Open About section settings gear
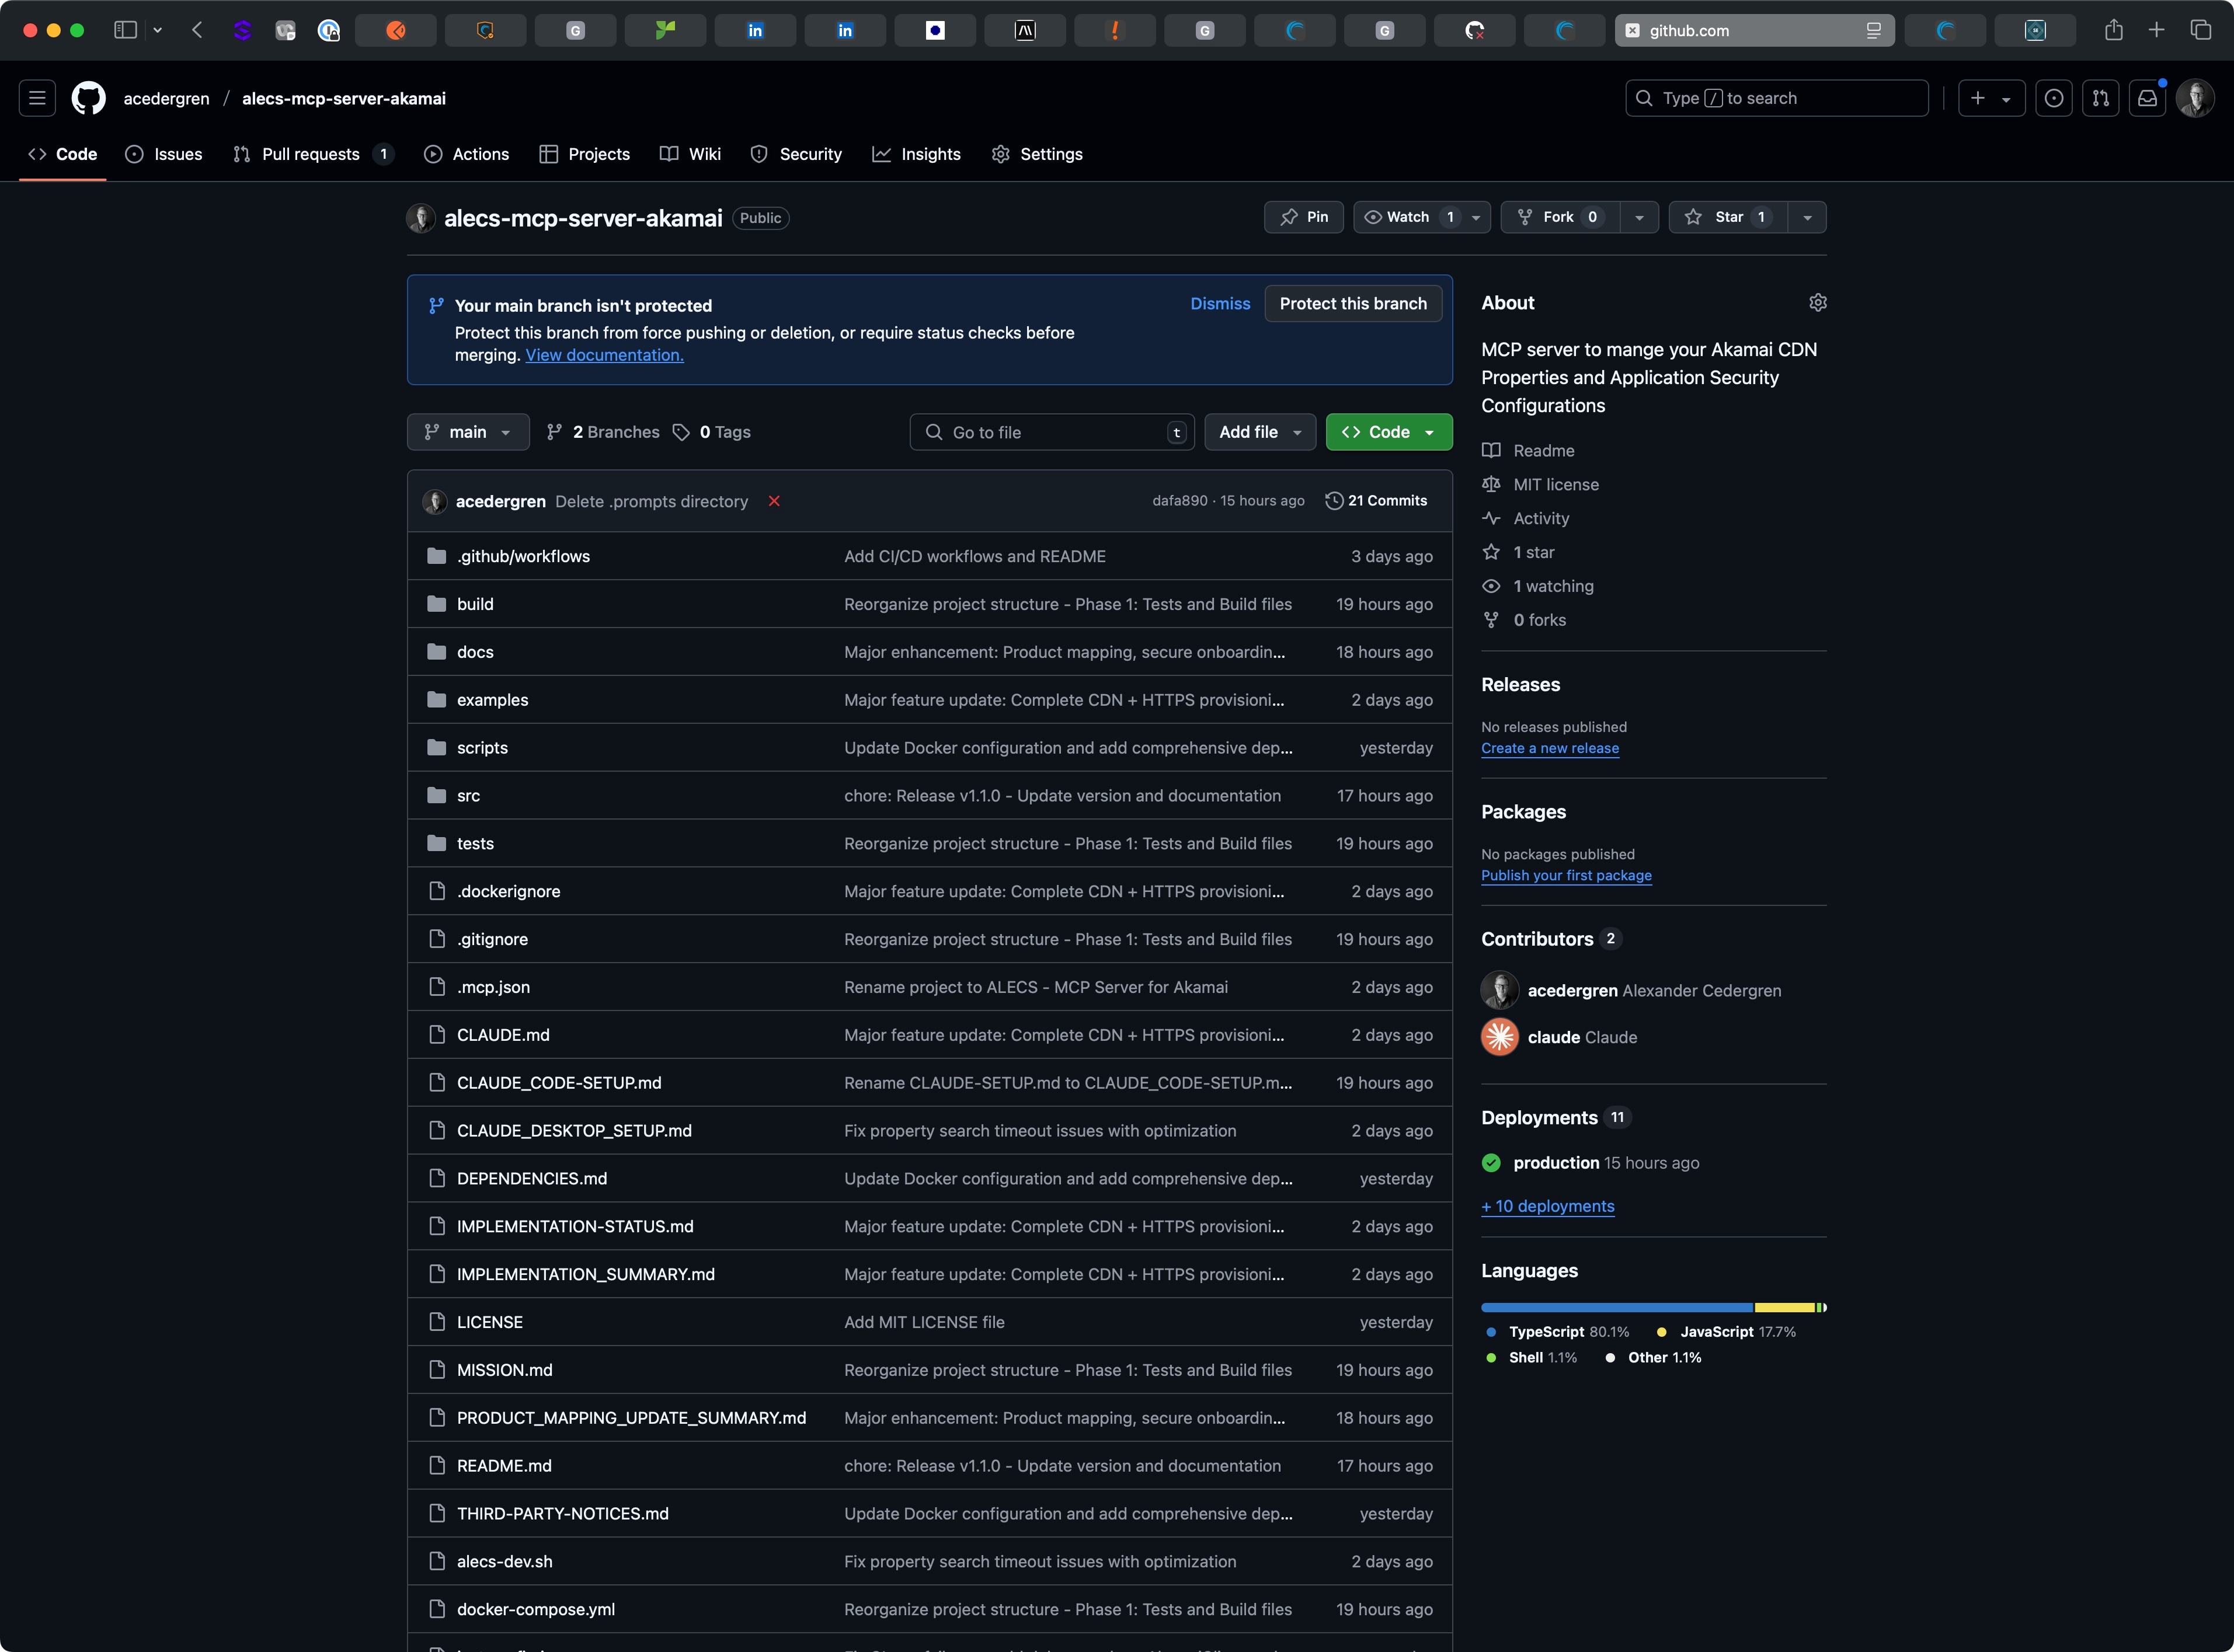The image size is (2234, 1652). tap(1818, 302)
